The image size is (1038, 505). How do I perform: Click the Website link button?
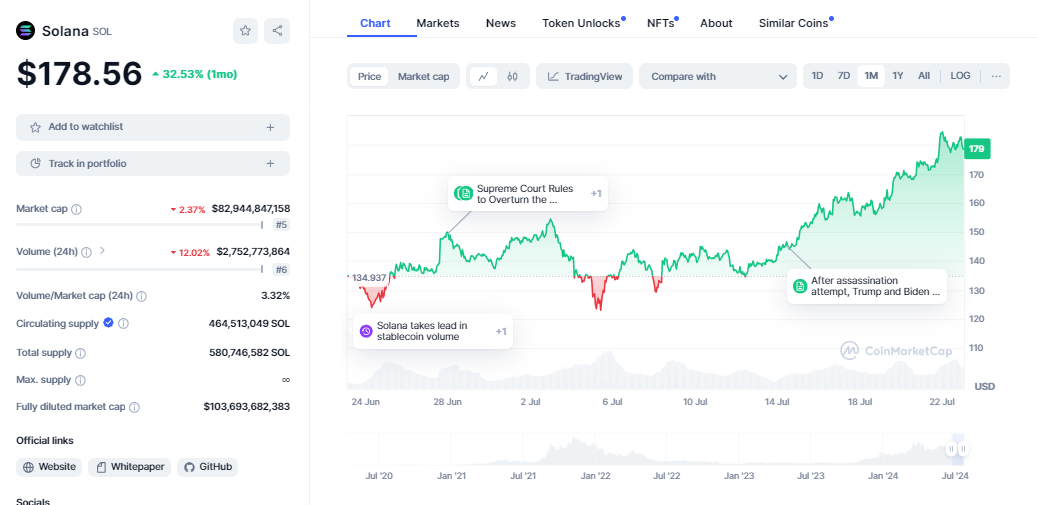coord(49,467)
